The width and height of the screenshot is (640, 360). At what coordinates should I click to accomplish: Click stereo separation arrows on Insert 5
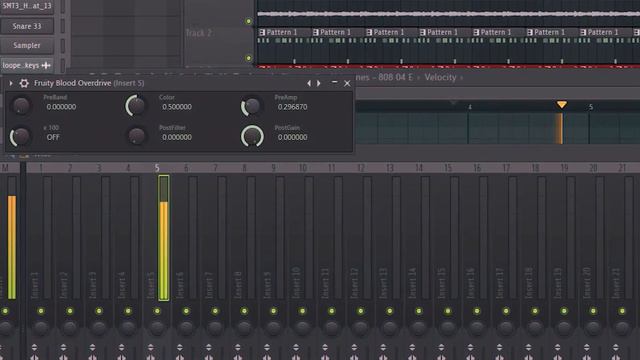pyautogui.click(x=151, y=348)
